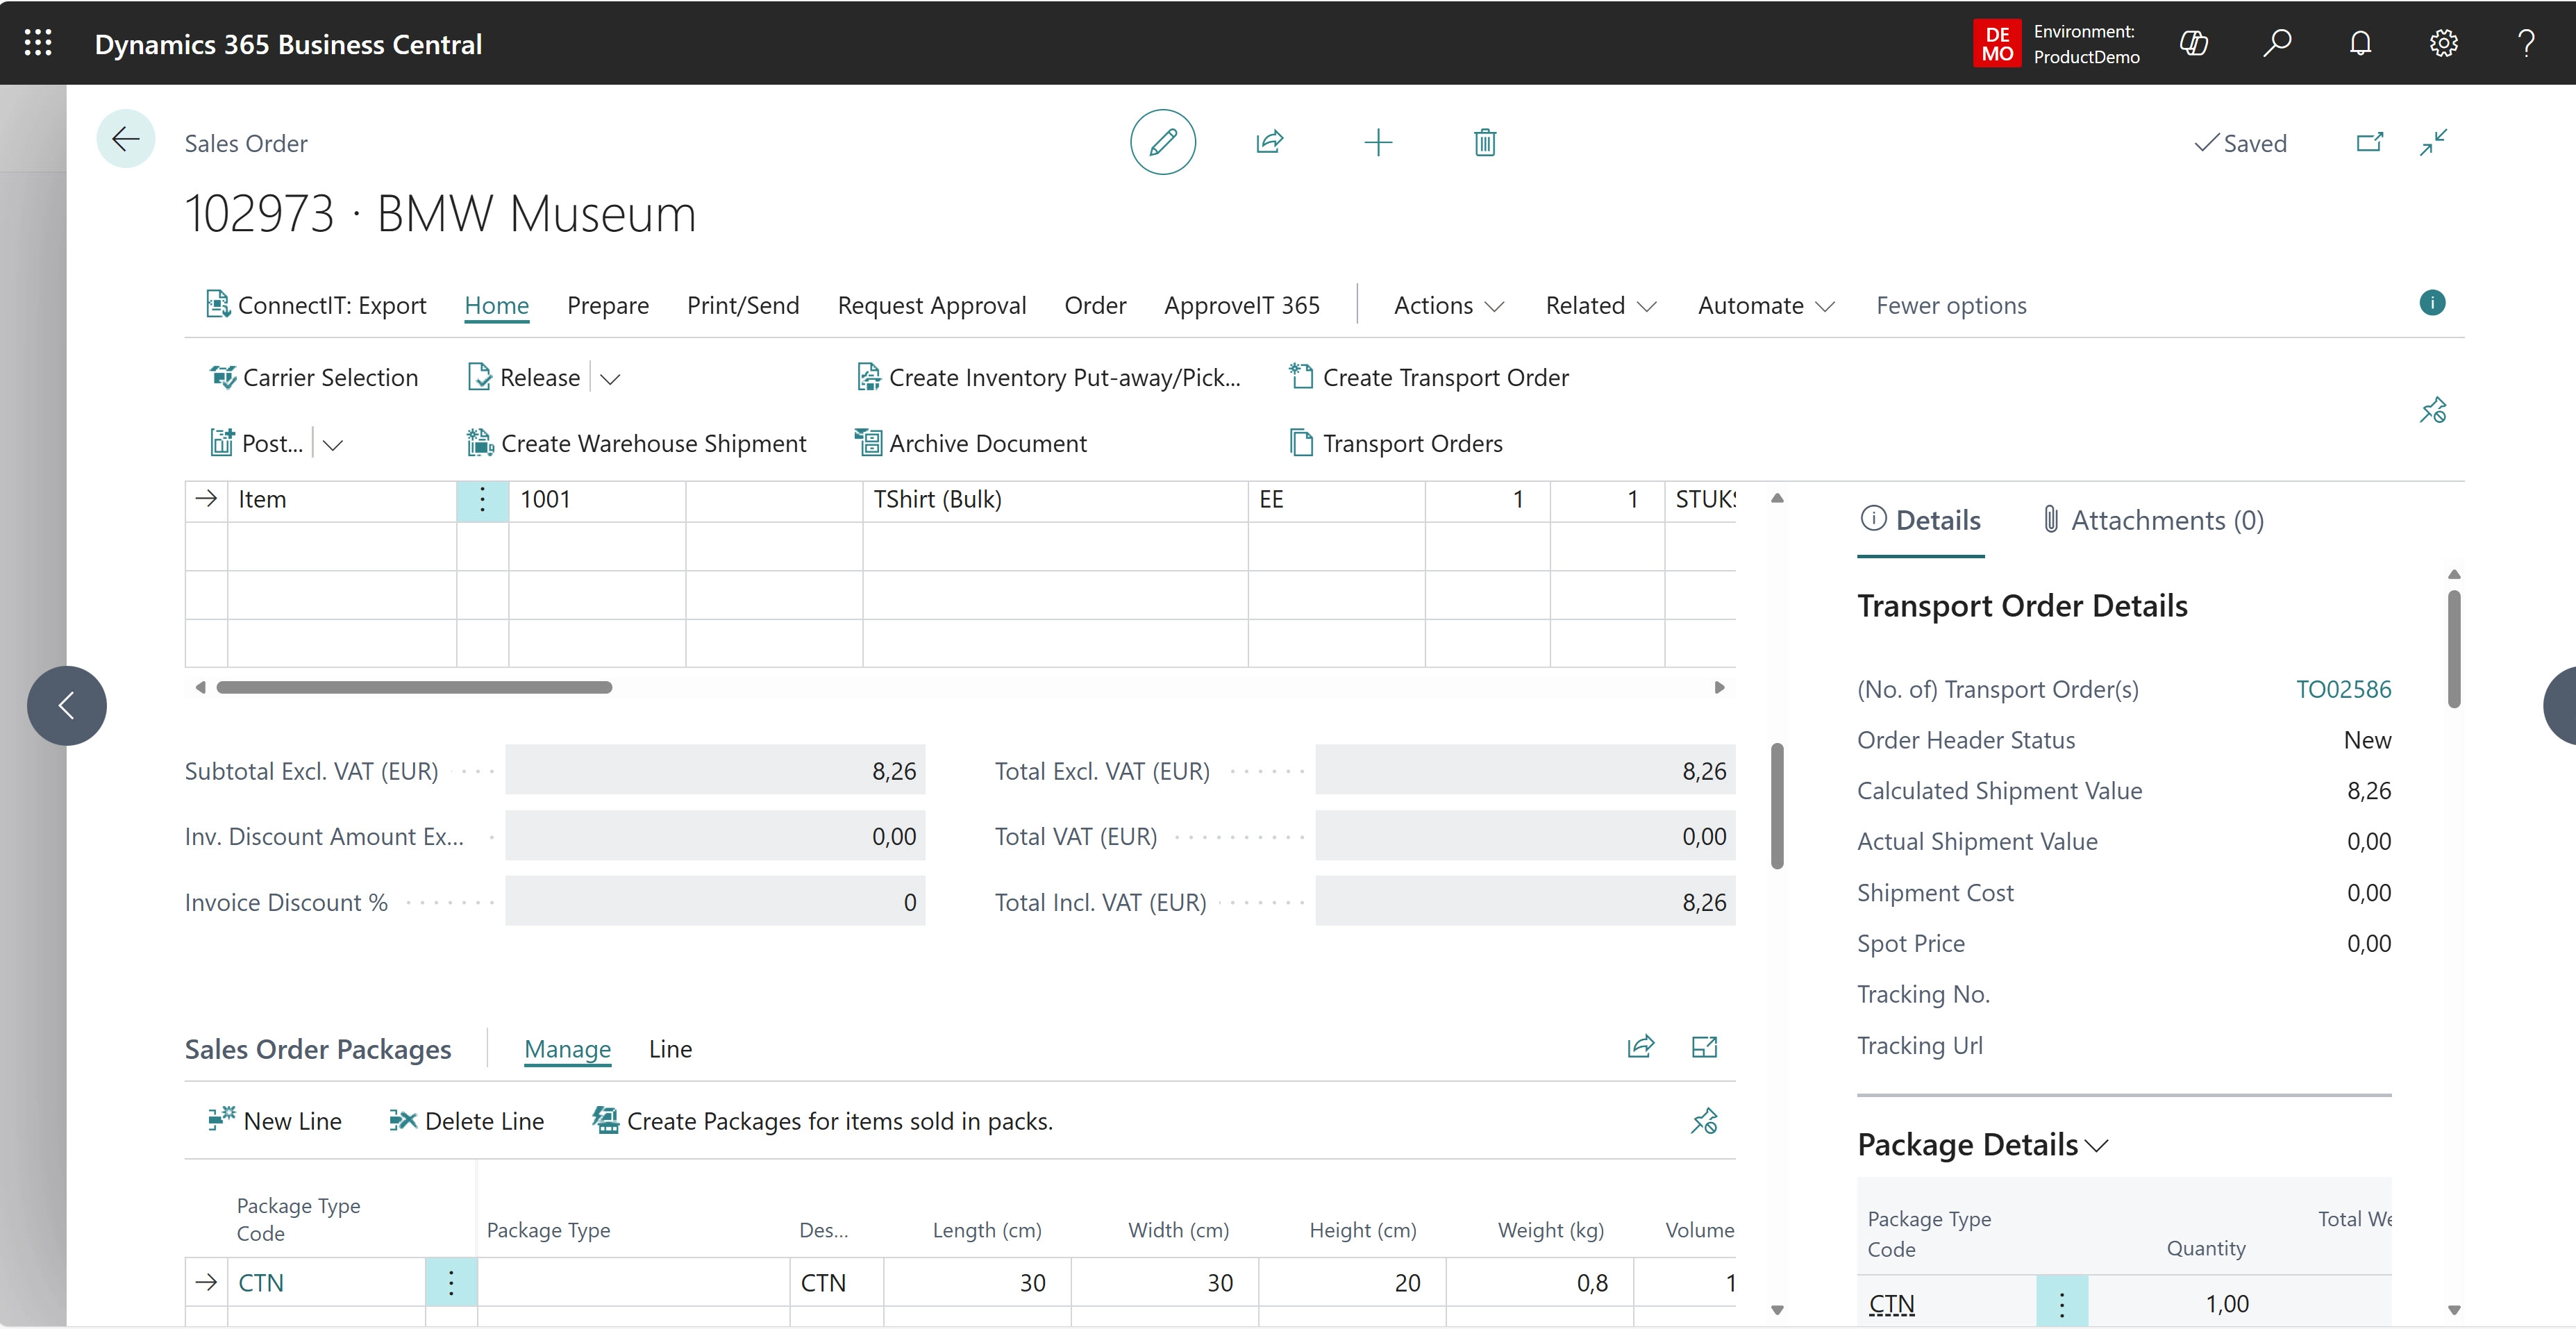The height and width of the screenshot is (1329, 2576).
Task: Open notifications bell
Action: (2360, 43)
